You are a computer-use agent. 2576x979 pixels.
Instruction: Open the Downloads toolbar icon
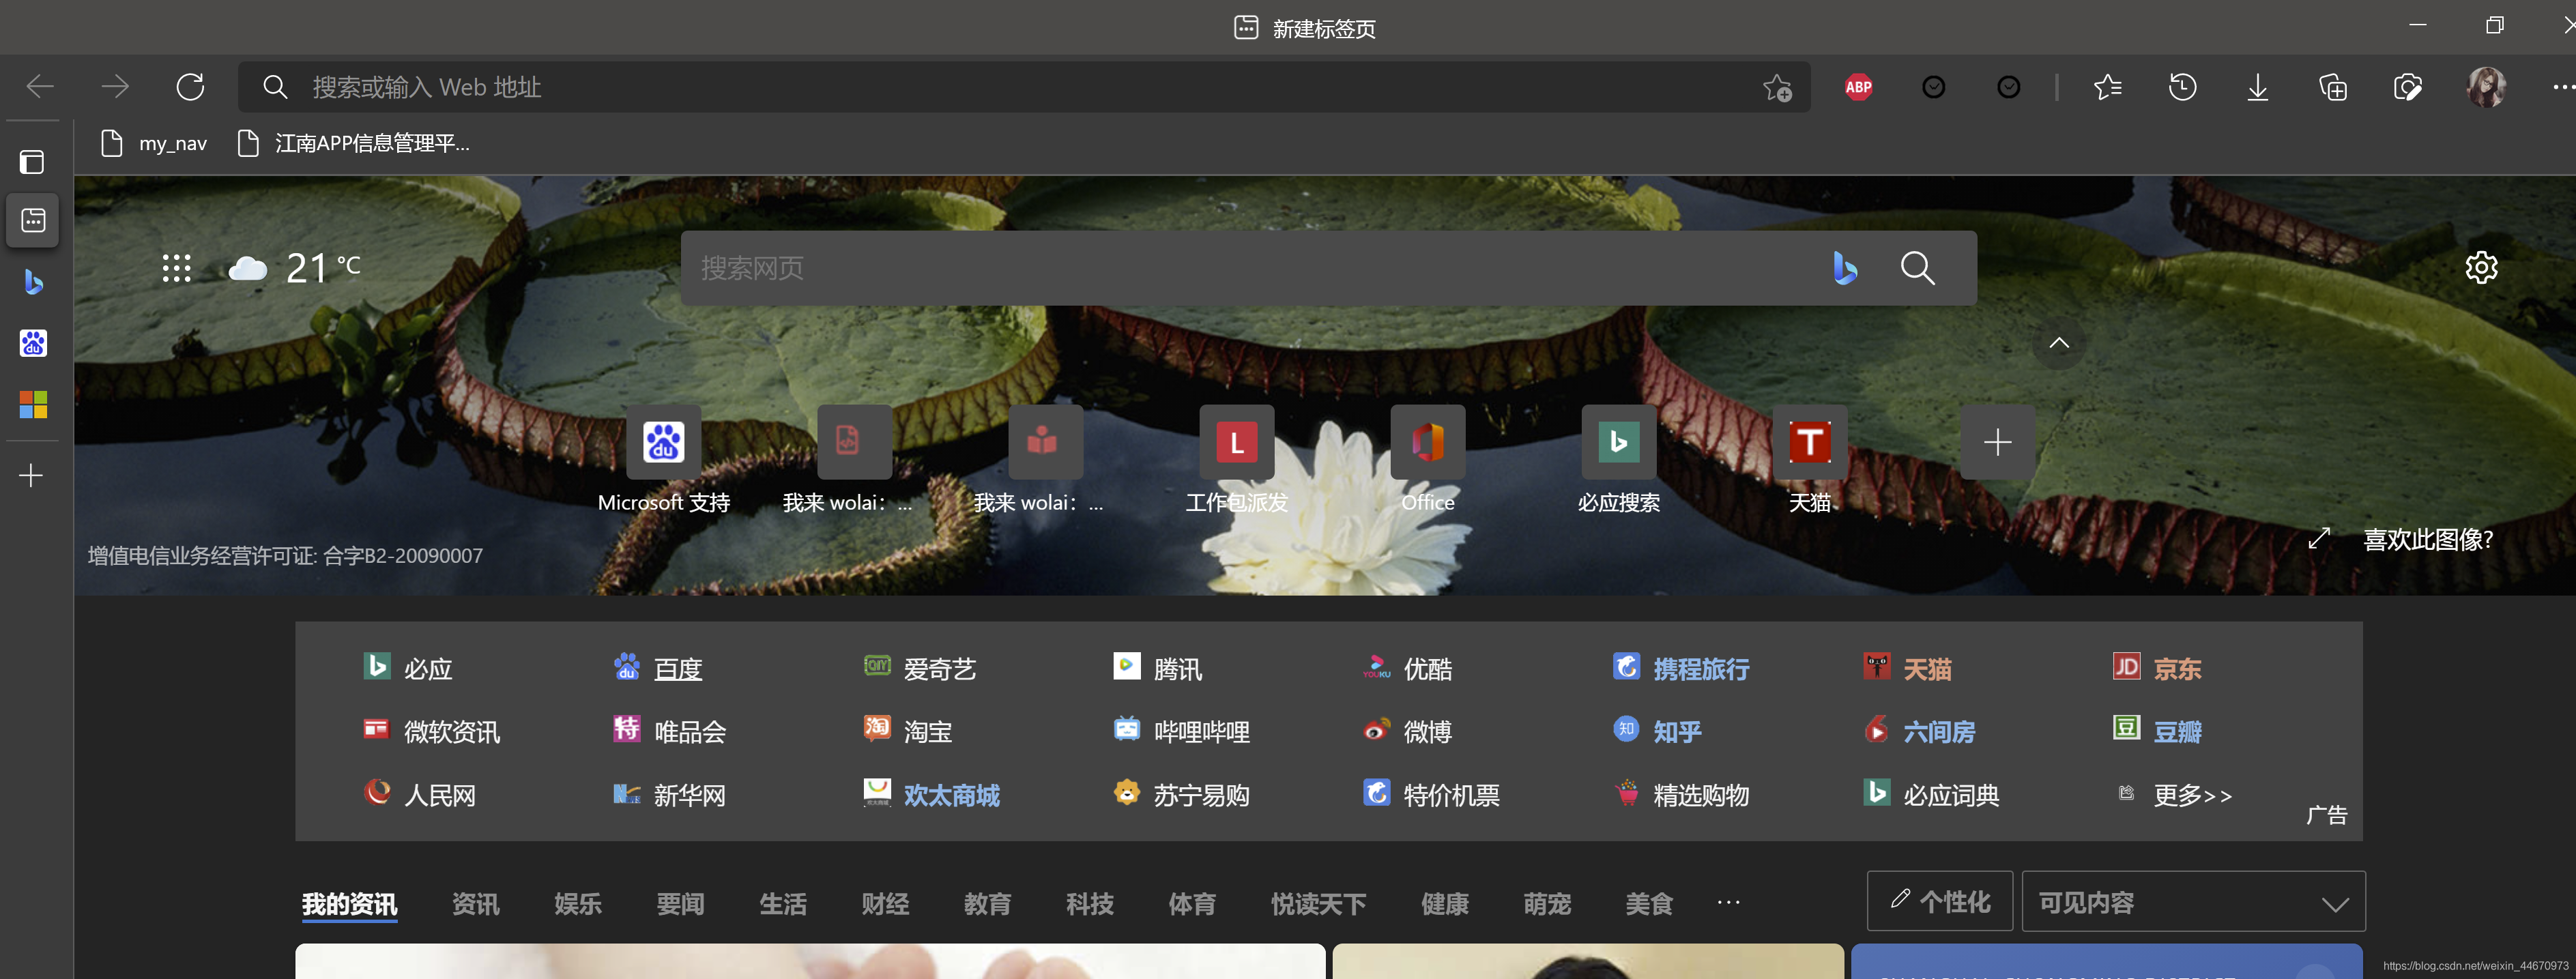click(2257, 87)
